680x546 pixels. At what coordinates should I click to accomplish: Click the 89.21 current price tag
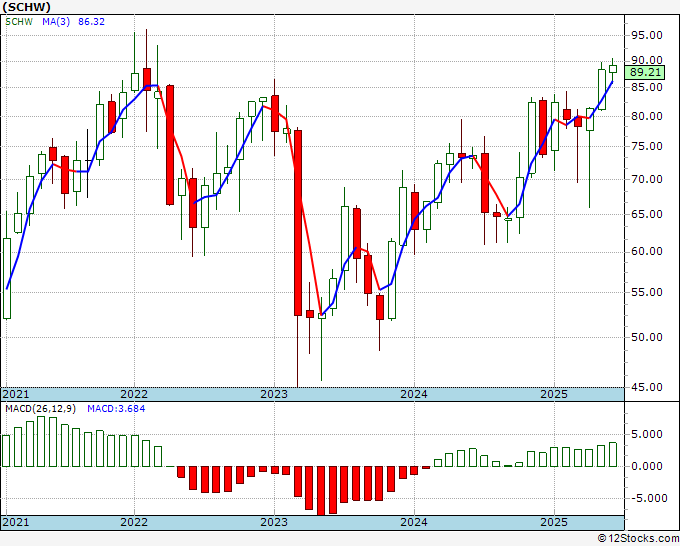(x=645, y=72)
